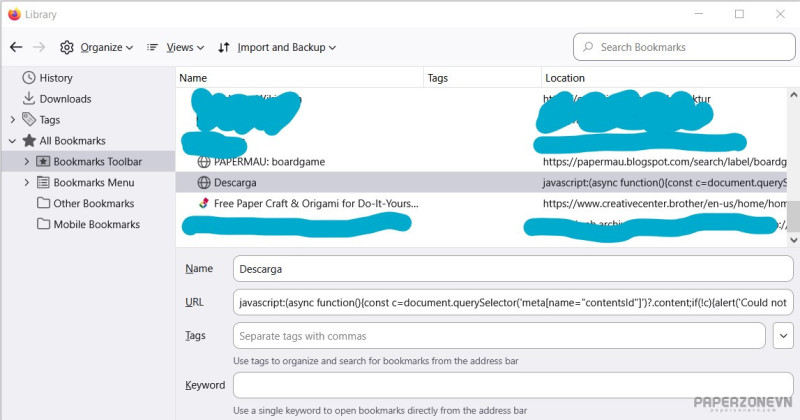Select Downloads in the sidebar
Screen dimensions: 800x420
[x=64, y=99]
